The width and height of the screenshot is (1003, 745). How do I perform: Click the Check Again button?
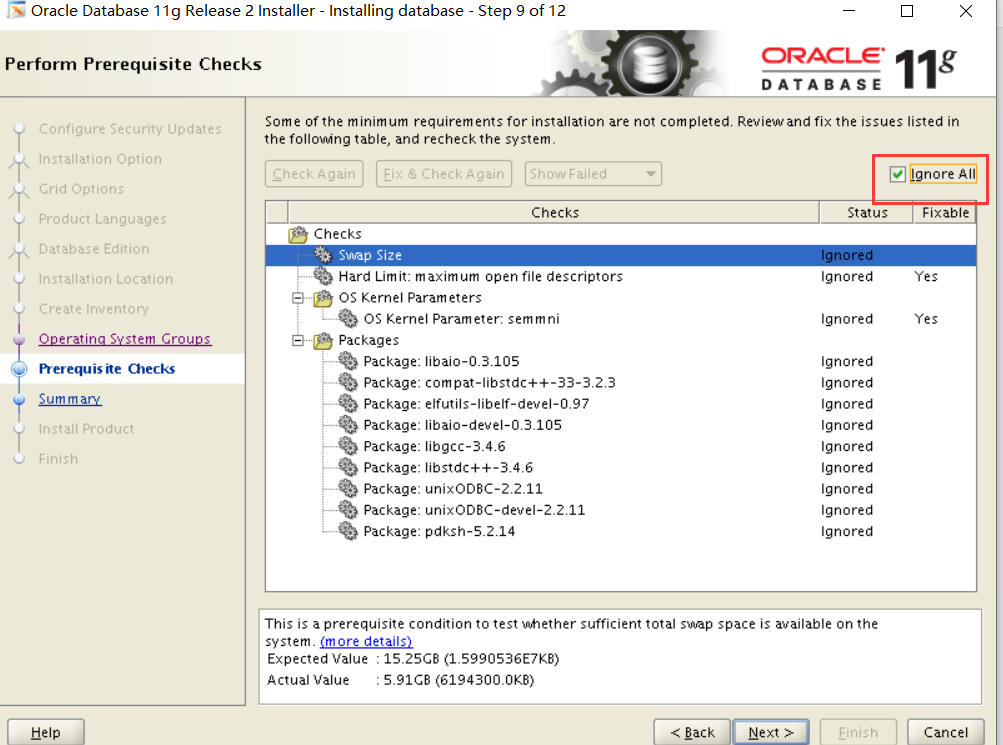pyautogui.click(x=314, y=174)
